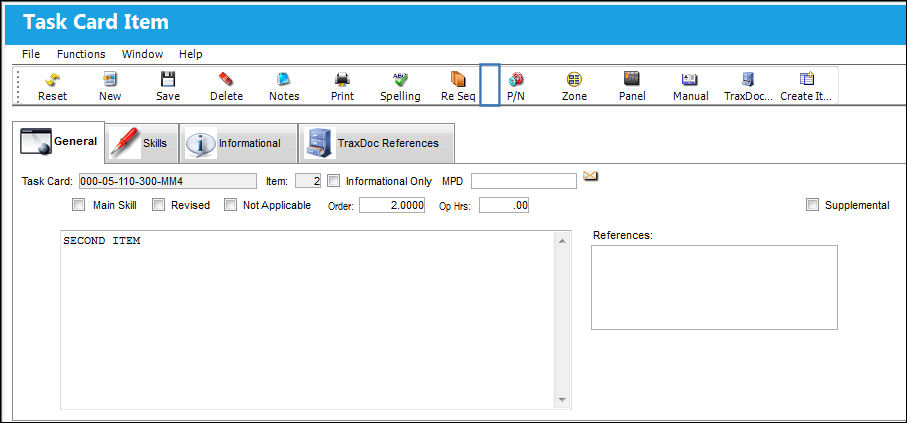The width and height of the screenshot is (907, 423).
Task: Click inside the References box
Action: pos(714,288)
